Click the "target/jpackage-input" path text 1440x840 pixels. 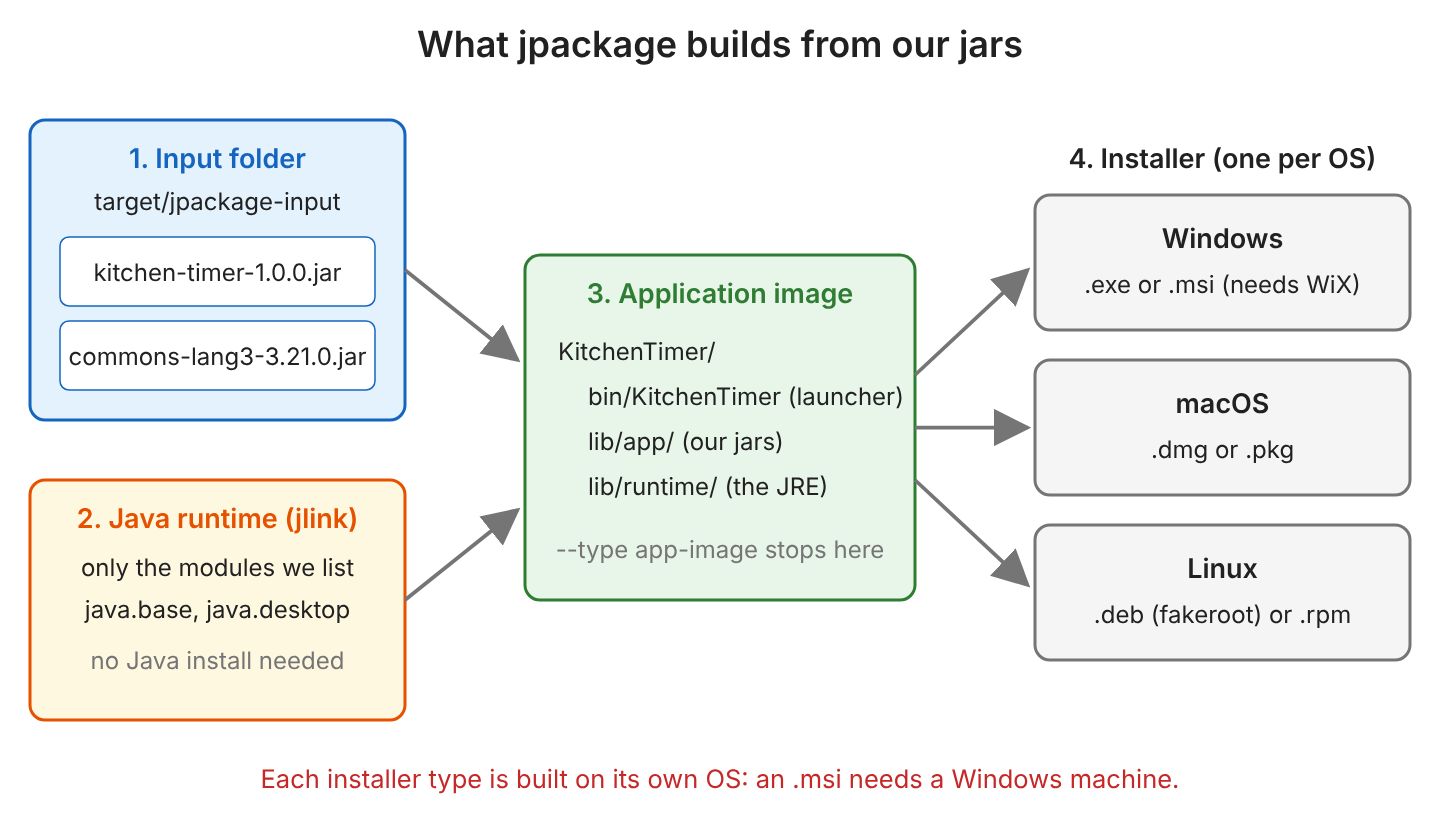217,202
